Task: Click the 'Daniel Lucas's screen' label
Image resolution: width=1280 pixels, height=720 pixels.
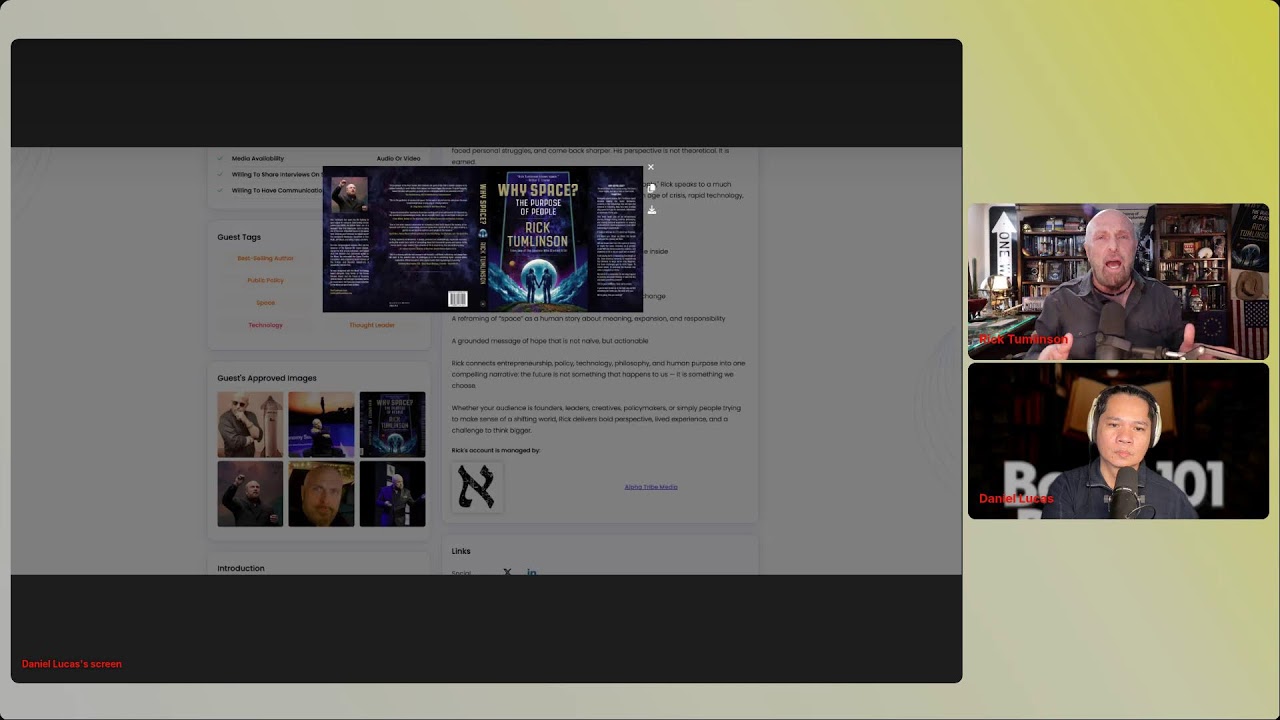Action: coord(72,664)
